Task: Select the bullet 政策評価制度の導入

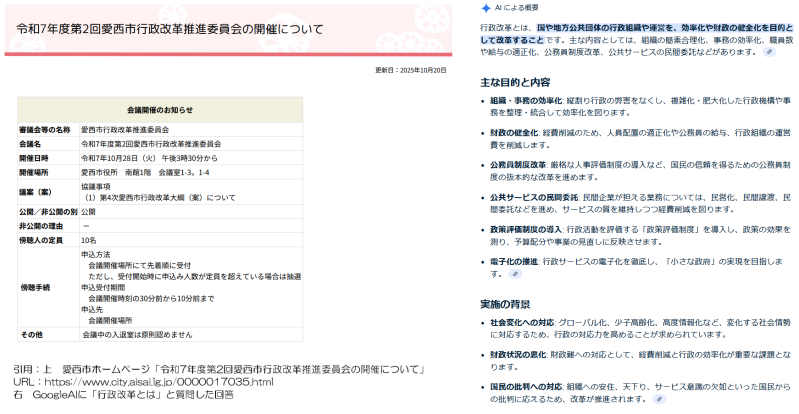Action: coord(526,230)
